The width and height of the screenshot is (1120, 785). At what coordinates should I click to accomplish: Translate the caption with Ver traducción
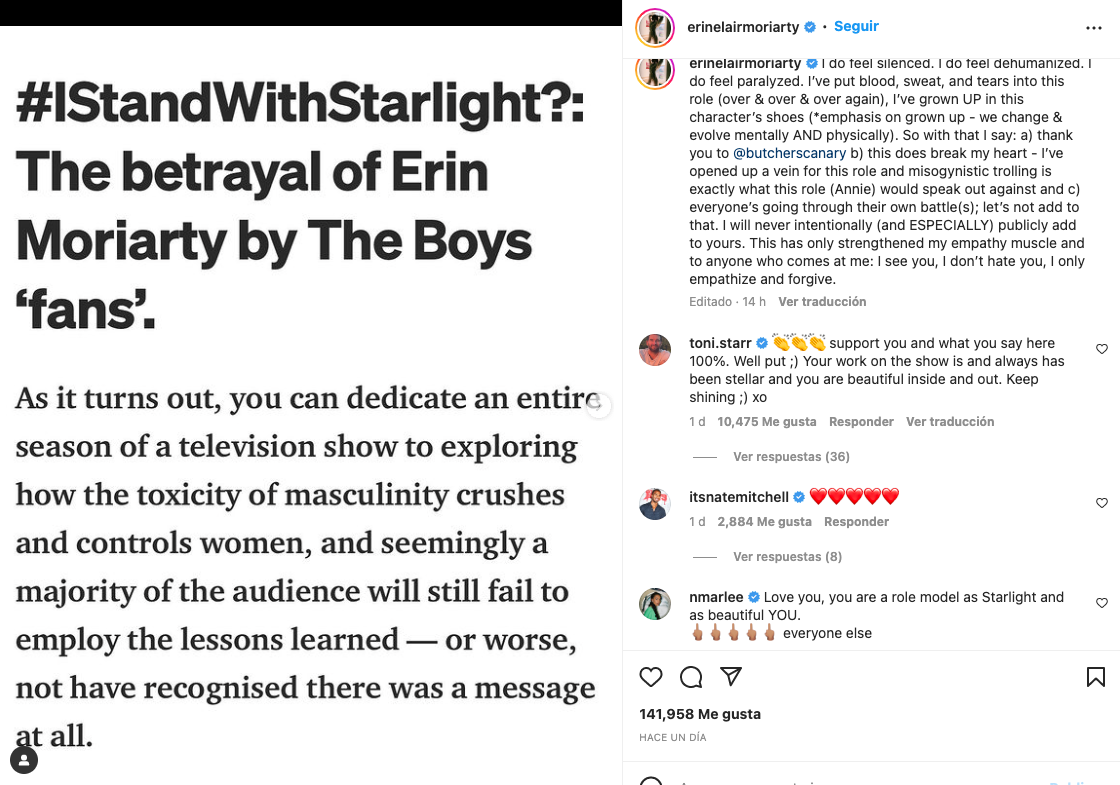[822, 302]
